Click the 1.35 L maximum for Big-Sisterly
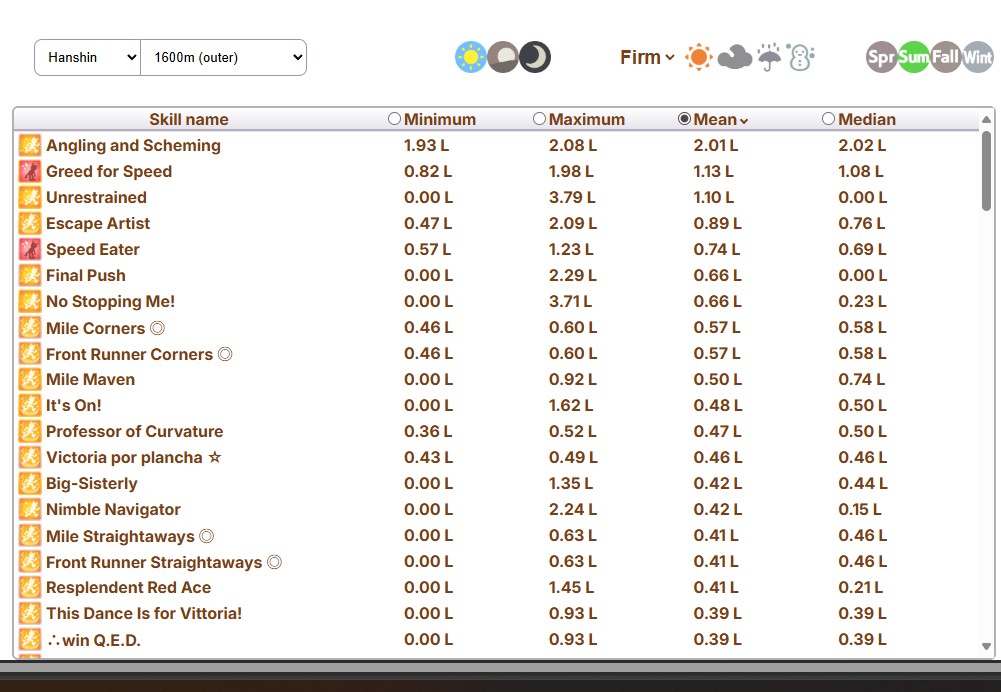The height and width of the screenshot is (692, 1001). pos(571,483)
